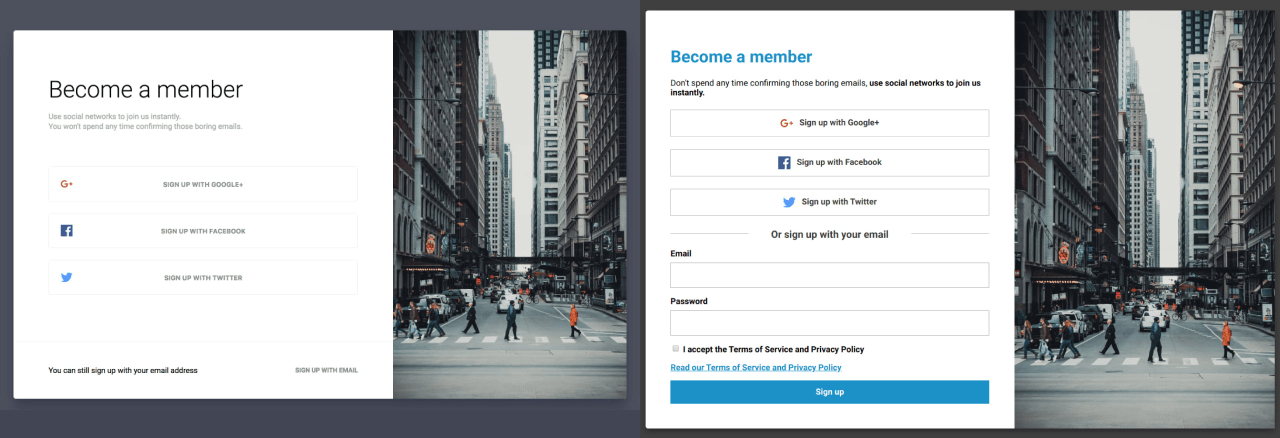Focus the Email input field
Screen dimensions: 1280x438
click(x=829, y=275)
